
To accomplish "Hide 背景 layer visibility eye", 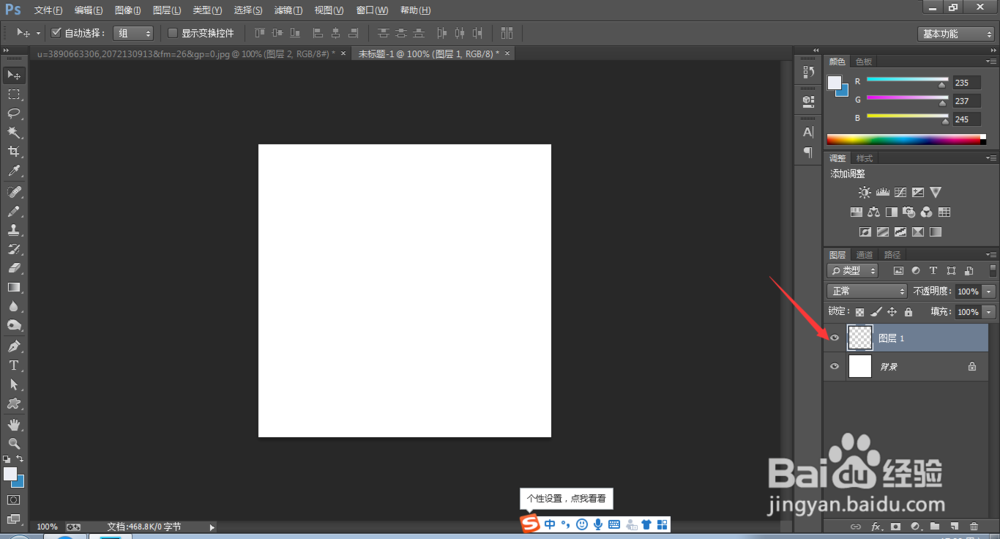I will [x=834, y=367].
